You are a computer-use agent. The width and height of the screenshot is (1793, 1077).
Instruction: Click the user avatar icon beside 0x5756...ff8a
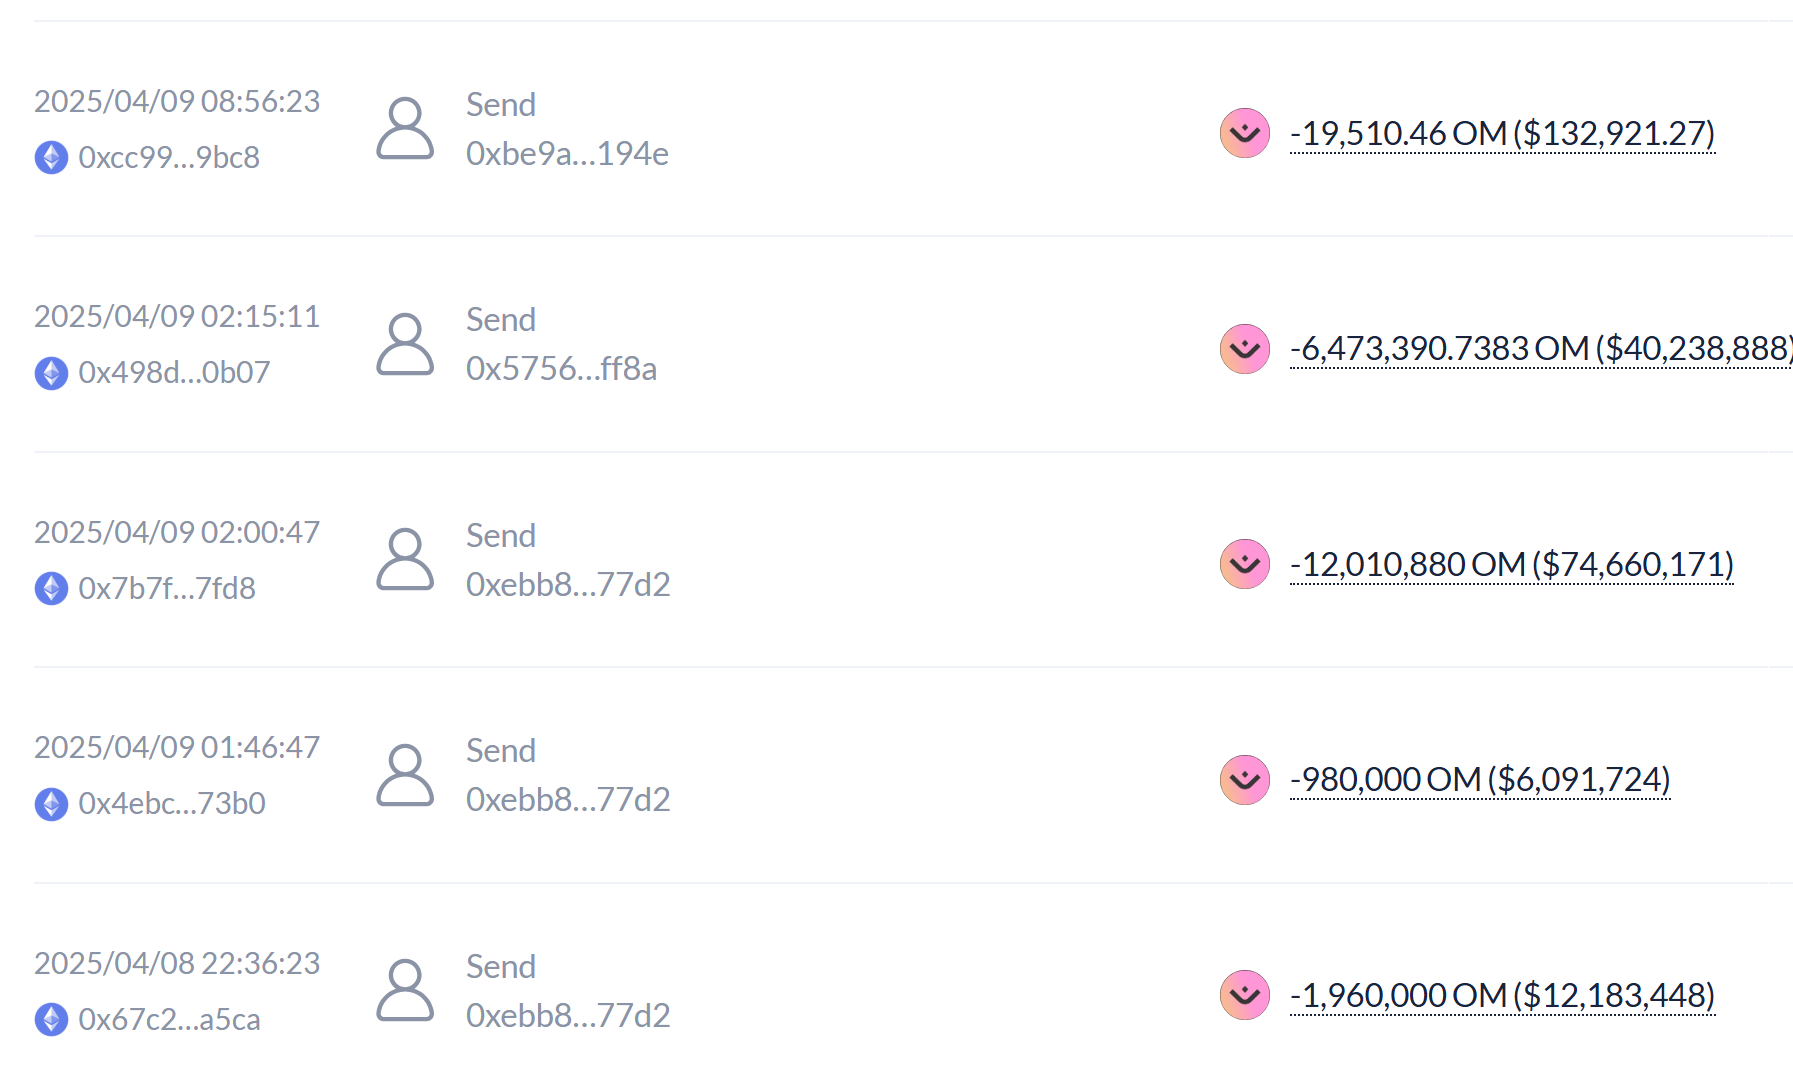coord(405,344)
